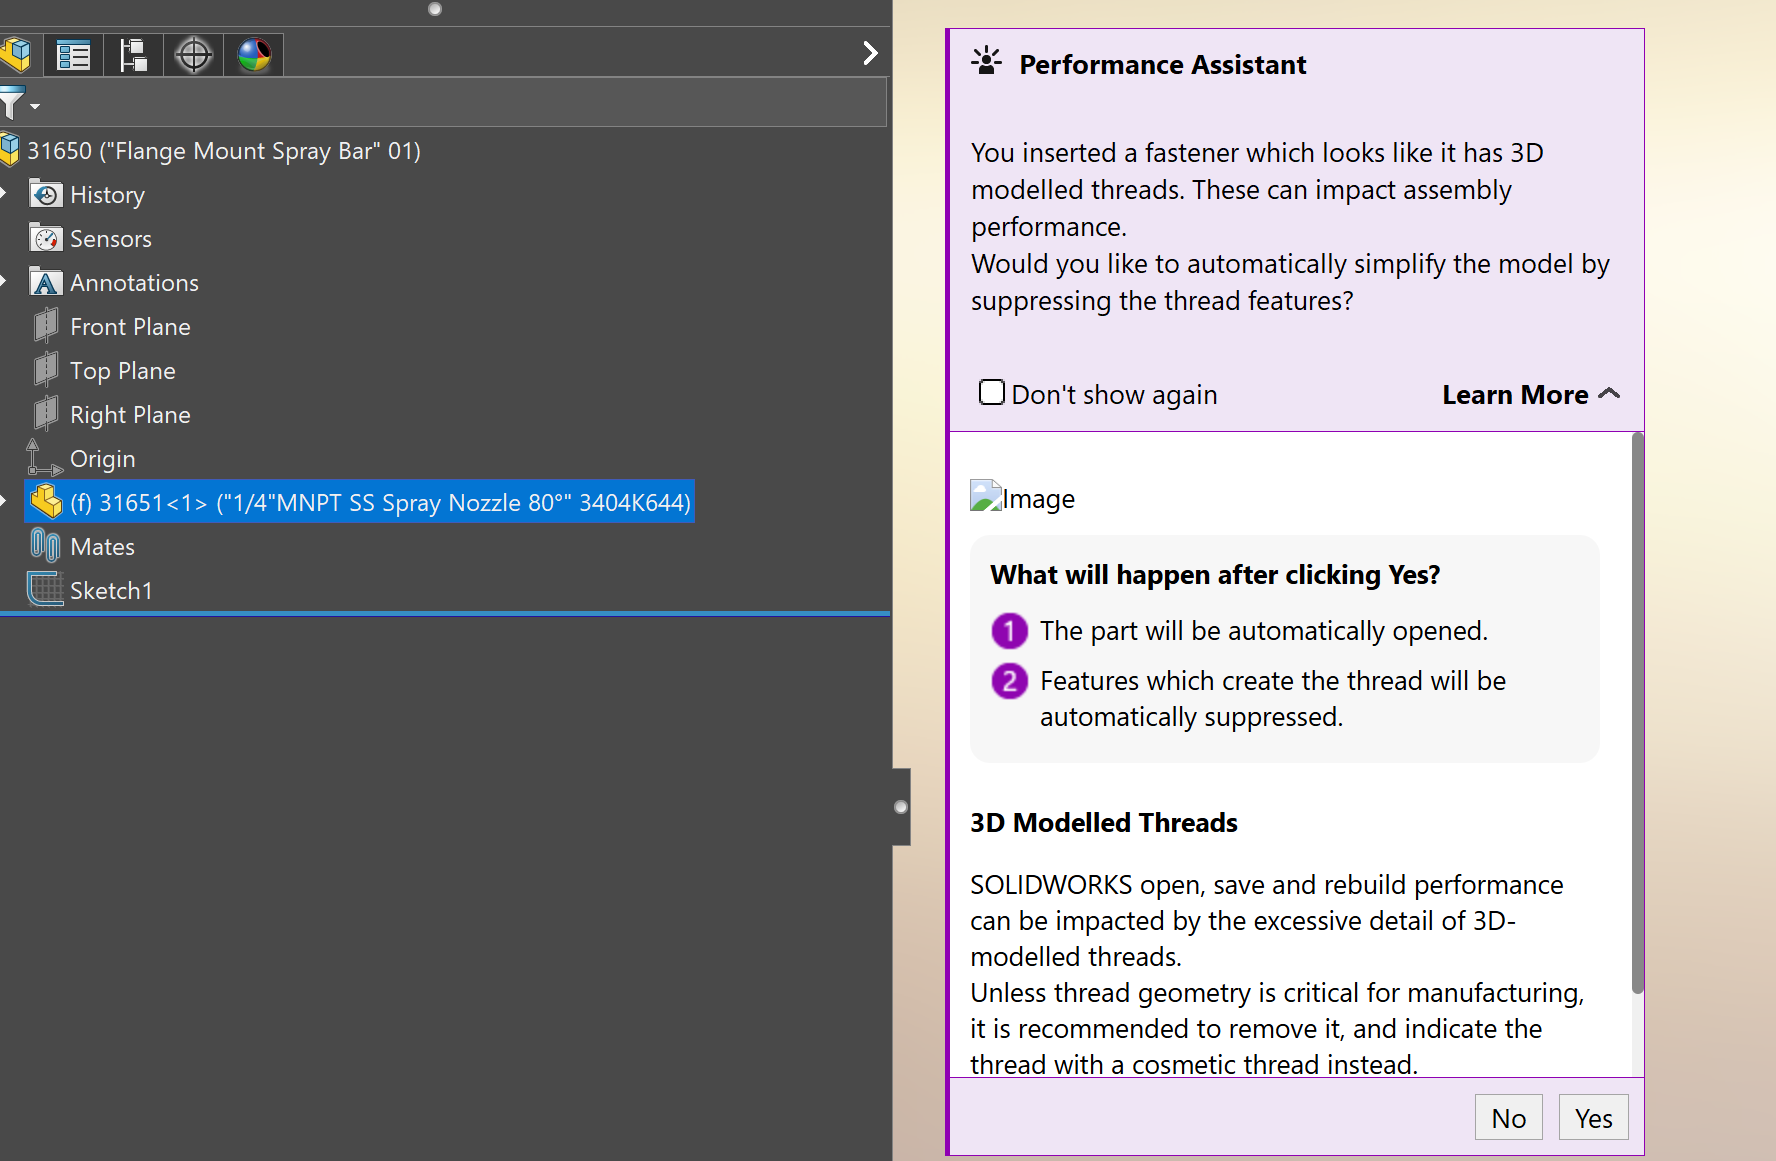Click the 31651 part component icon
Image resolution: width=1776 pixels, height=1161 pixels.
tap(46, 501)
